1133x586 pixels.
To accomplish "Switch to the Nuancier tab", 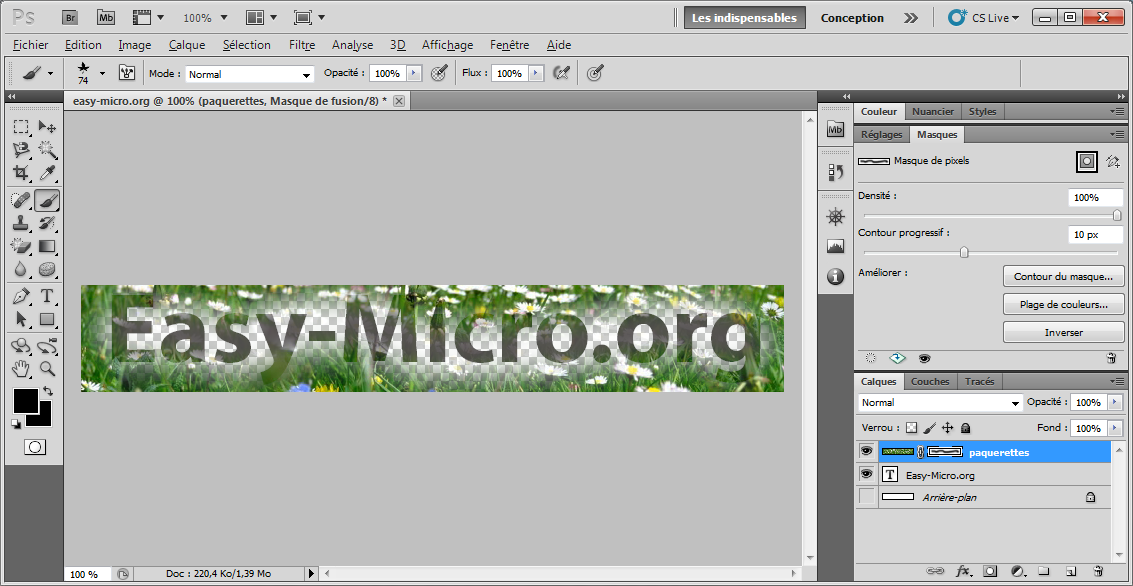I will (x=932, y=111).
